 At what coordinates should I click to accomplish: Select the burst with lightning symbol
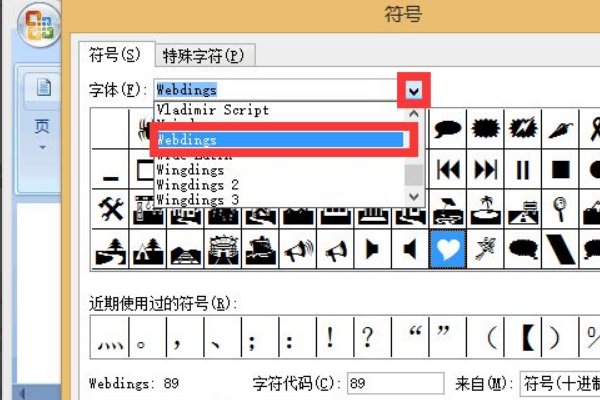pyautogui.click(x=523, y=129)
